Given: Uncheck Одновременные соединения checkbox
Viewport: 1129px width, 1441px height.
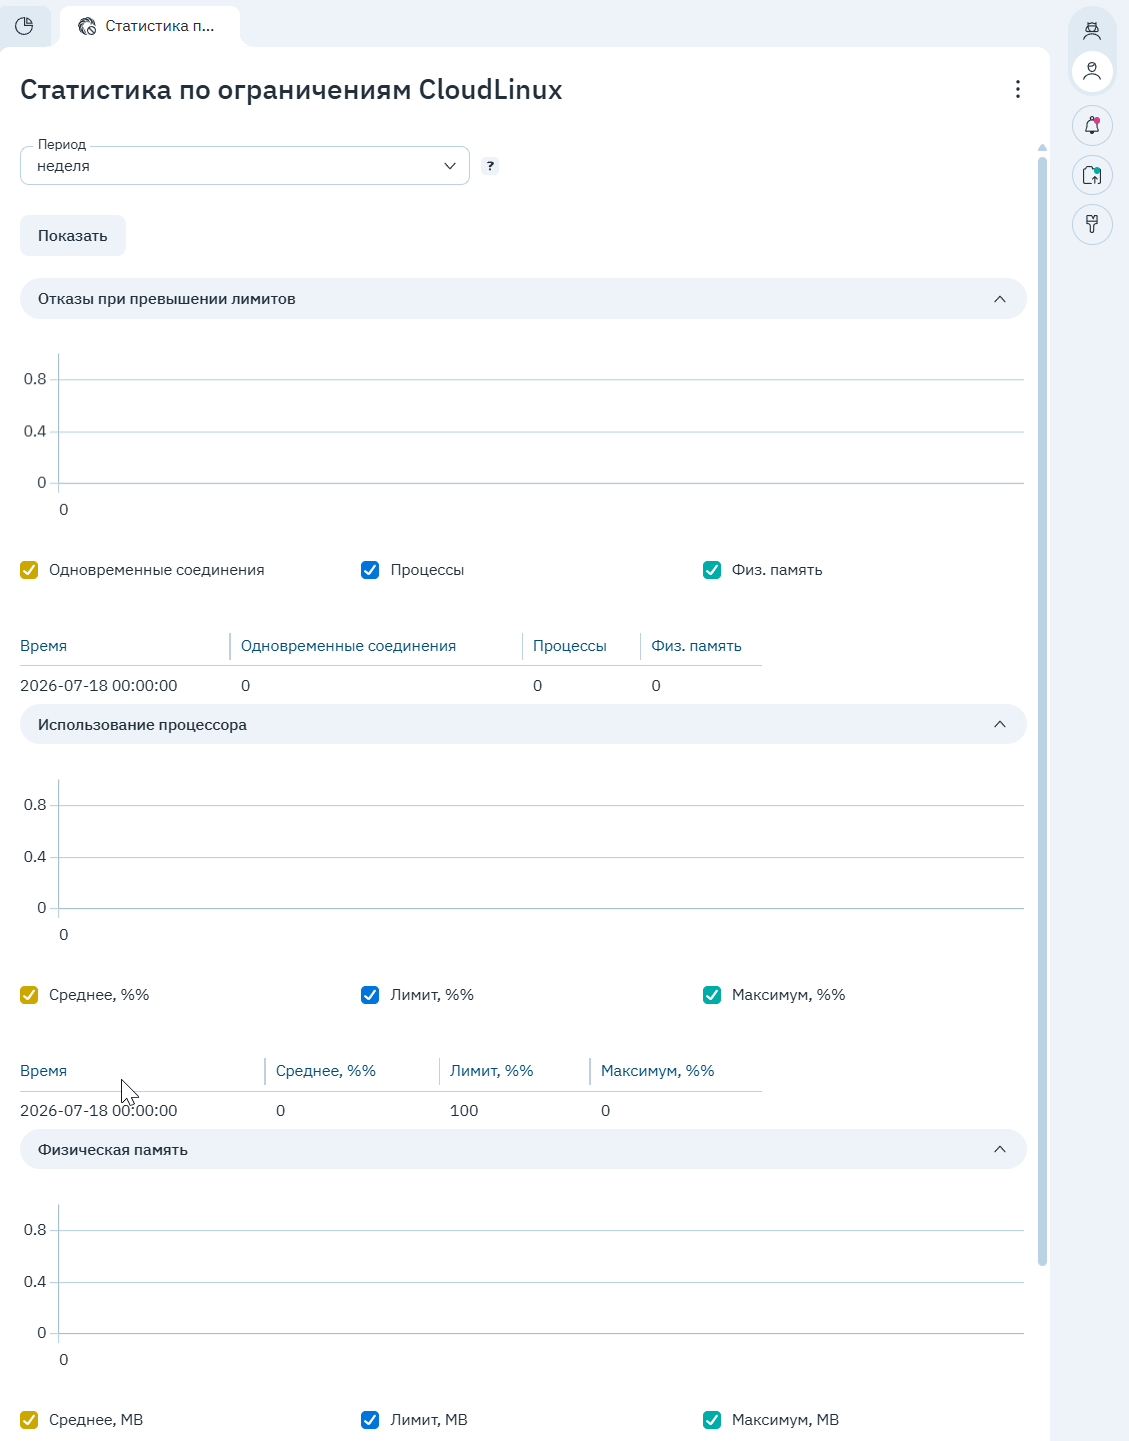Looking at the screenshot, I should pyautogui.click(x=29, y=570).
